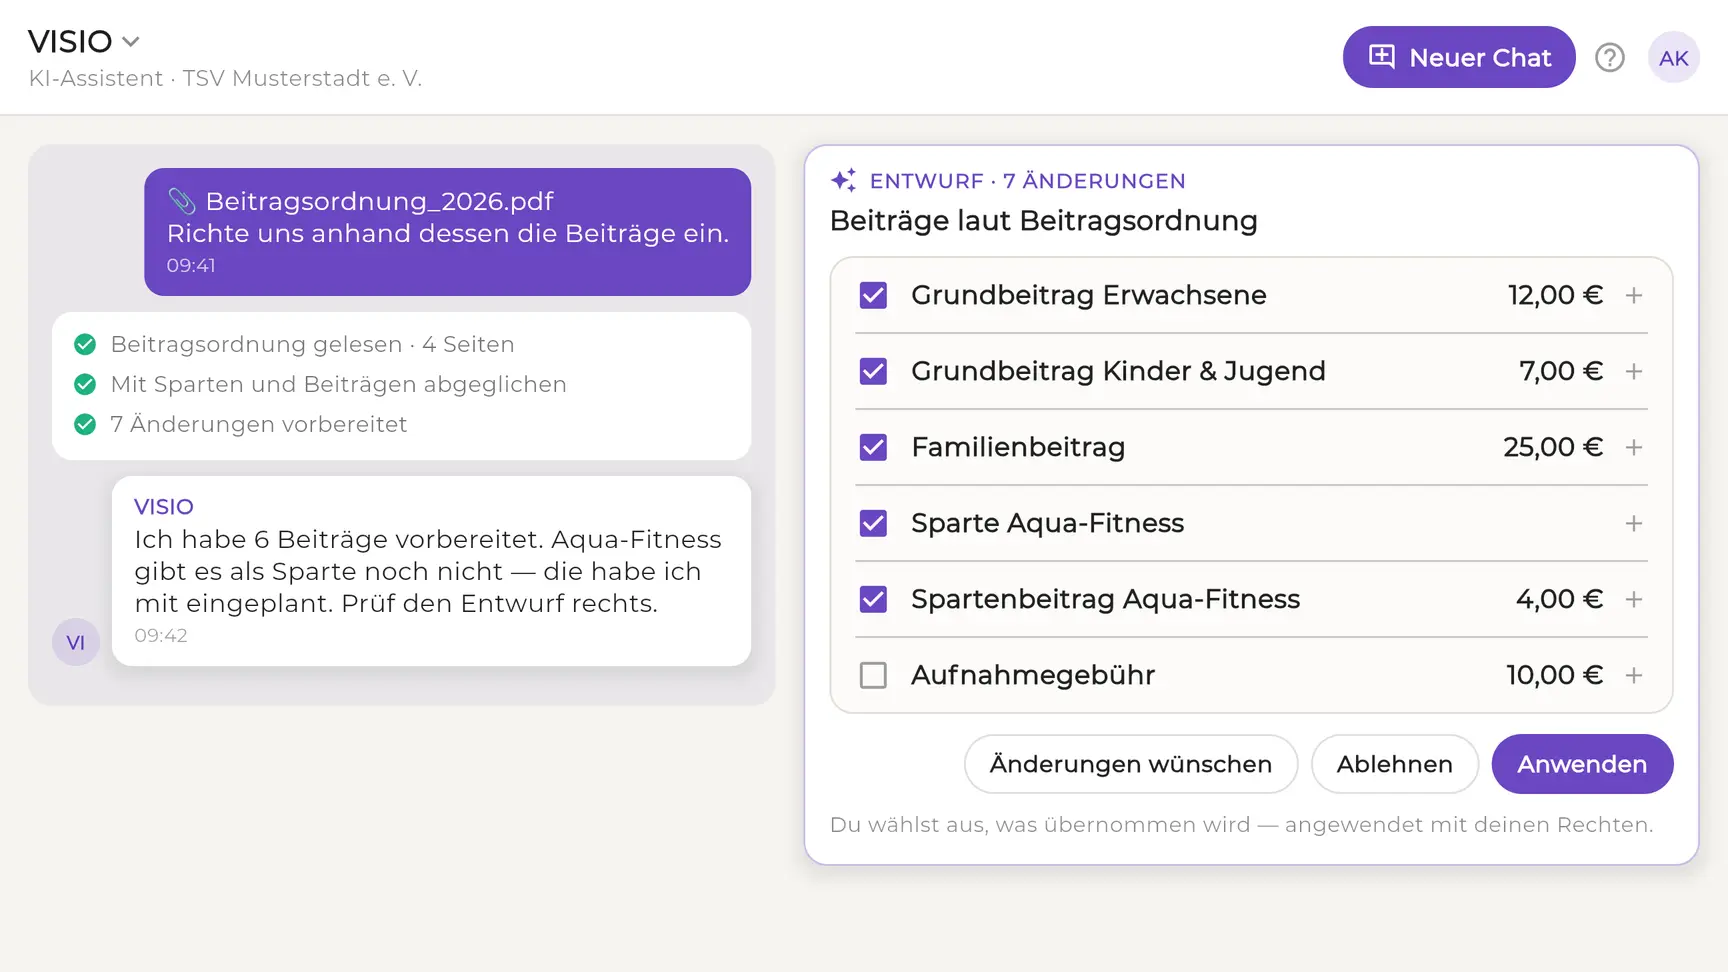Click the 4,00 € amount
The height and width of the screenshot is (972, 1728).
pyautogui.click(x=1559, y=599)
